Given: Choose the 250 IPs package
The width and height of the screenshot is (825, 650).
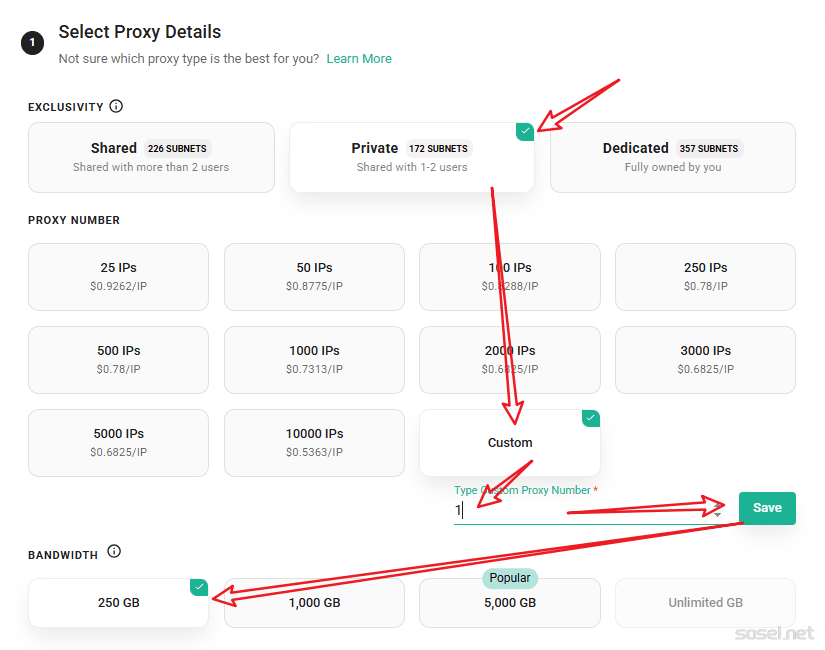Looking at the screenshot, I should pos(705,276).
